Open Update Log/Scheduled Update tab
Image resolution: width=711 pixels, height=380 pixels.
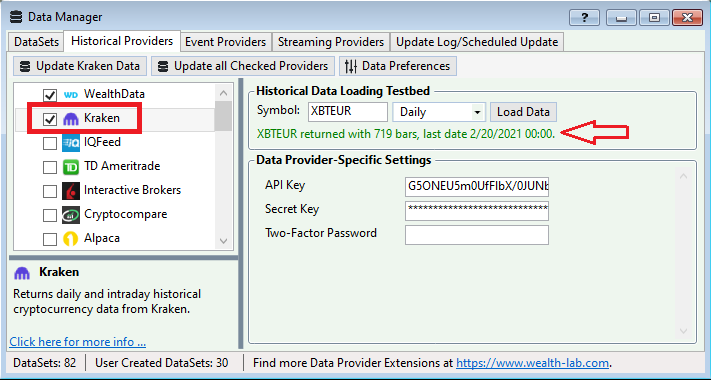pos(477,42)
